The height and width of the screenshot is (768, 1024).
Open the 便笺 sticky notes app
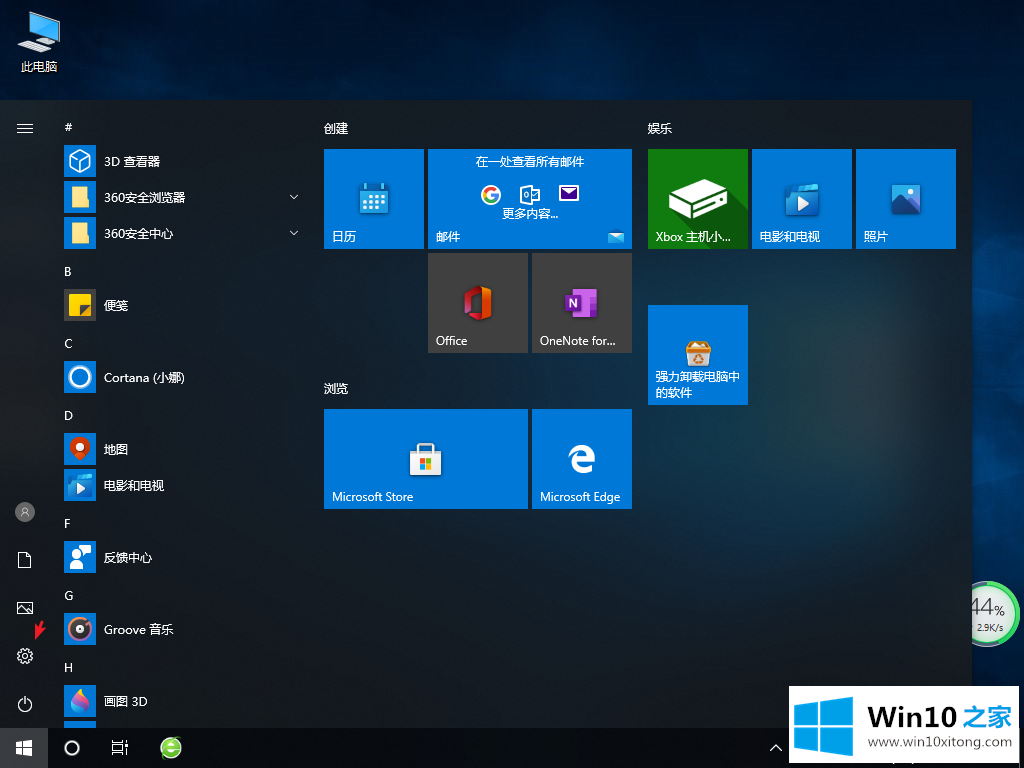point(182,305)
